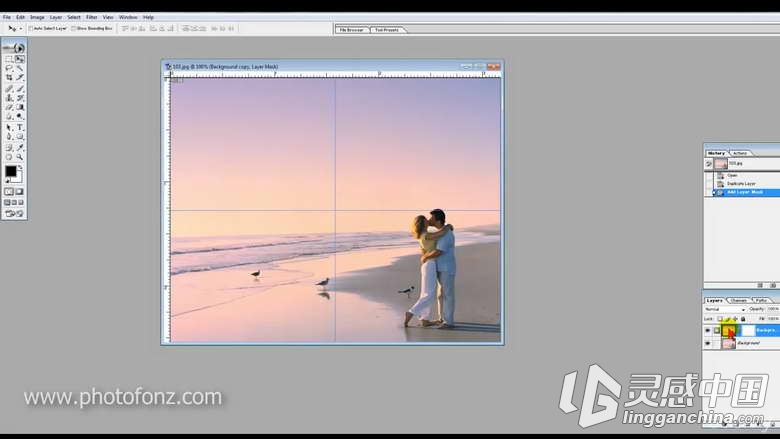Select the Type tool
The width and height of the screenshot is (780, 439).
(x=20, y=127)
